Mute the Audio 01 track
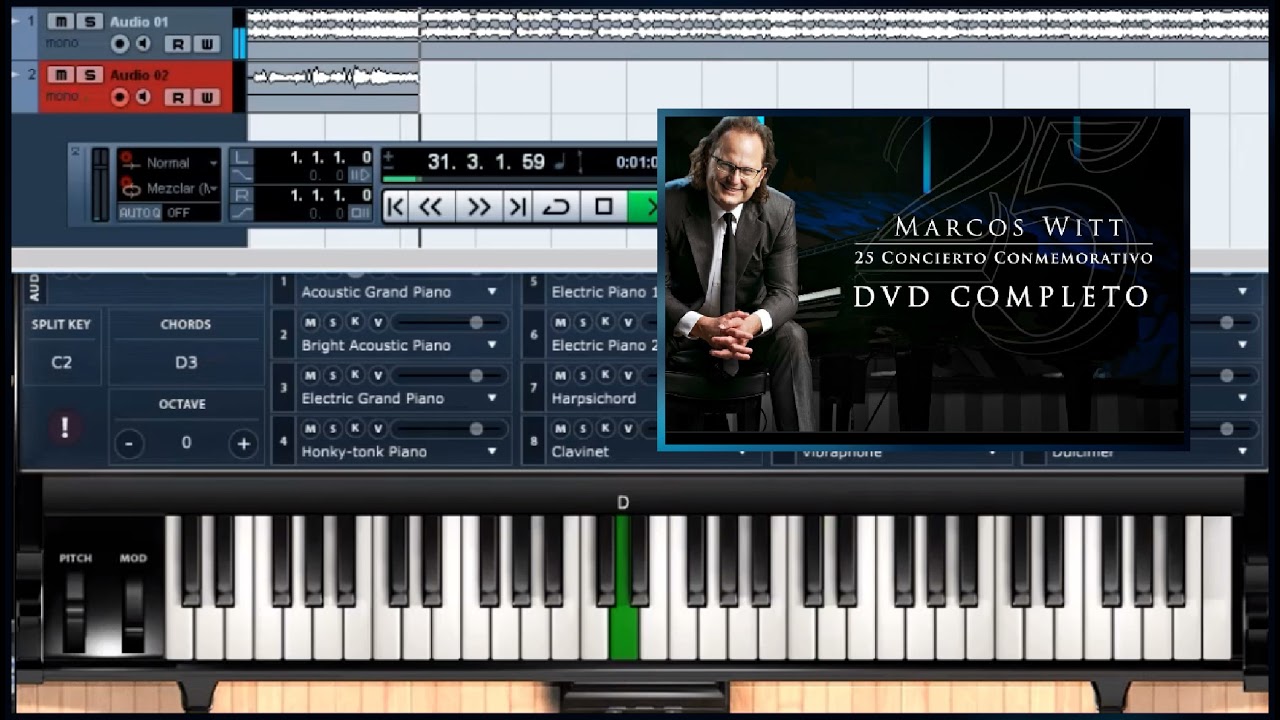 point(60,21)
